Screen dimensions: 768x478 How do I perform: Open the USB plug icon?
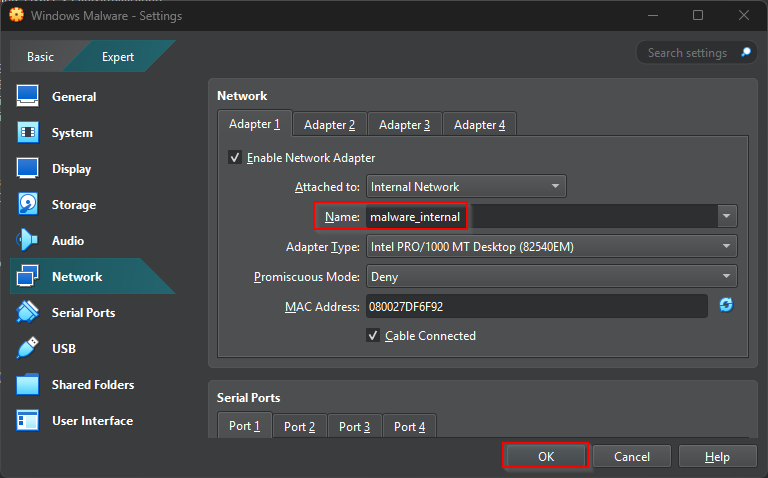click(27, 348)
